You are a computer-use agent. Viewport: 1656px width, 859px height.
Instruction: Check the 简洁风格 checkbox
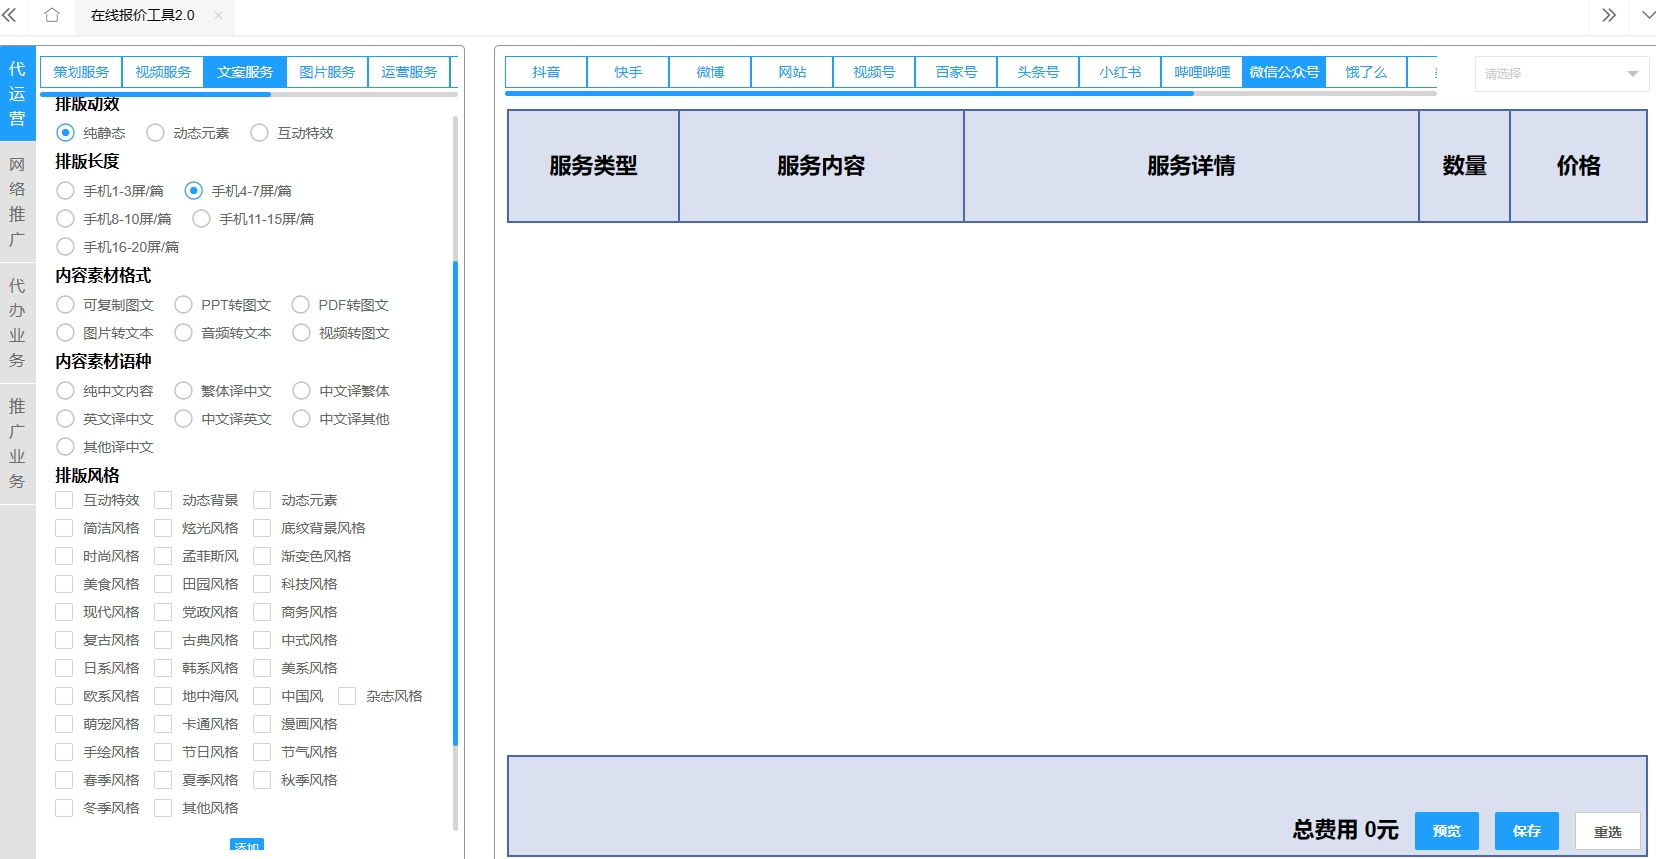pos(65,528)
